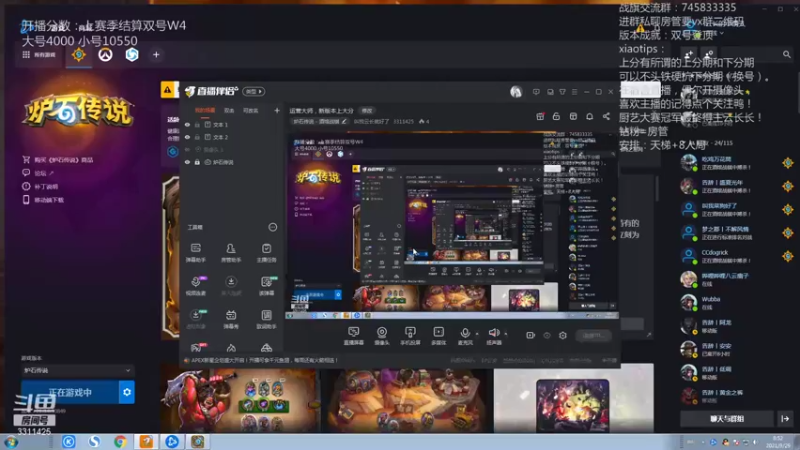800x450 pixels.
Task: Open the 类型 button beside the app logo
Action: (x=254, y=91)
